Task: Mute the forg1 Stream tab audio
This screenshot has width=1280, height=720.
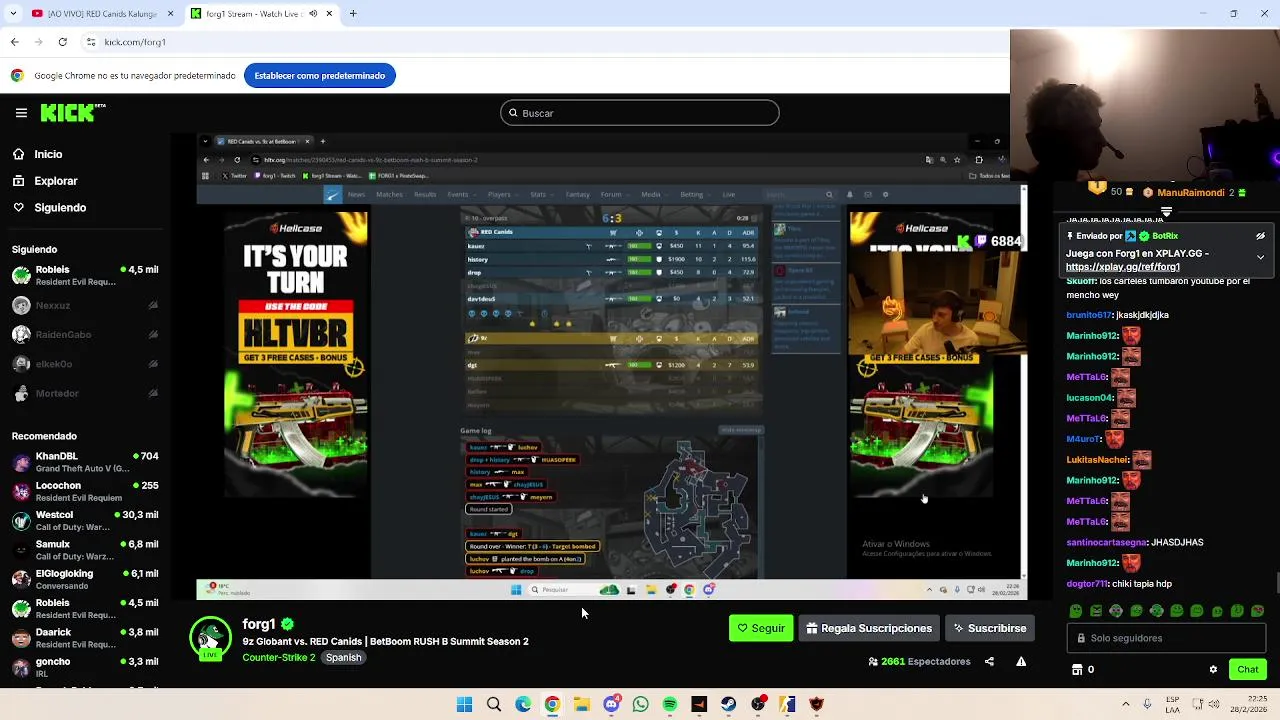Action: [313, 14]
